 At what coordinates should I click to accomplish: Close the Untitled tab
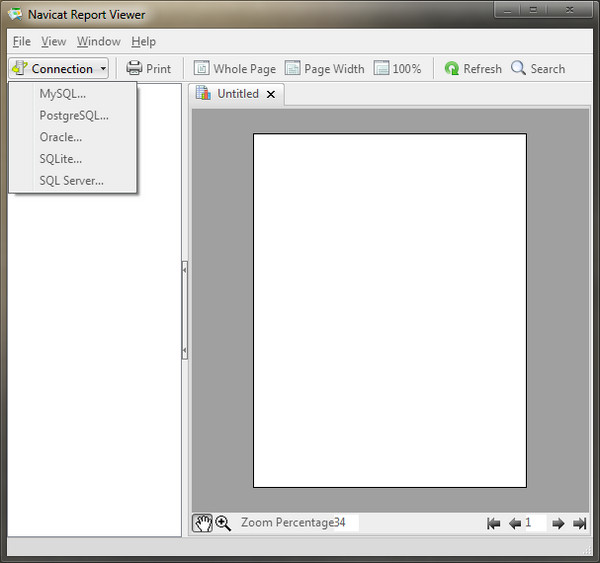(271, 94)
